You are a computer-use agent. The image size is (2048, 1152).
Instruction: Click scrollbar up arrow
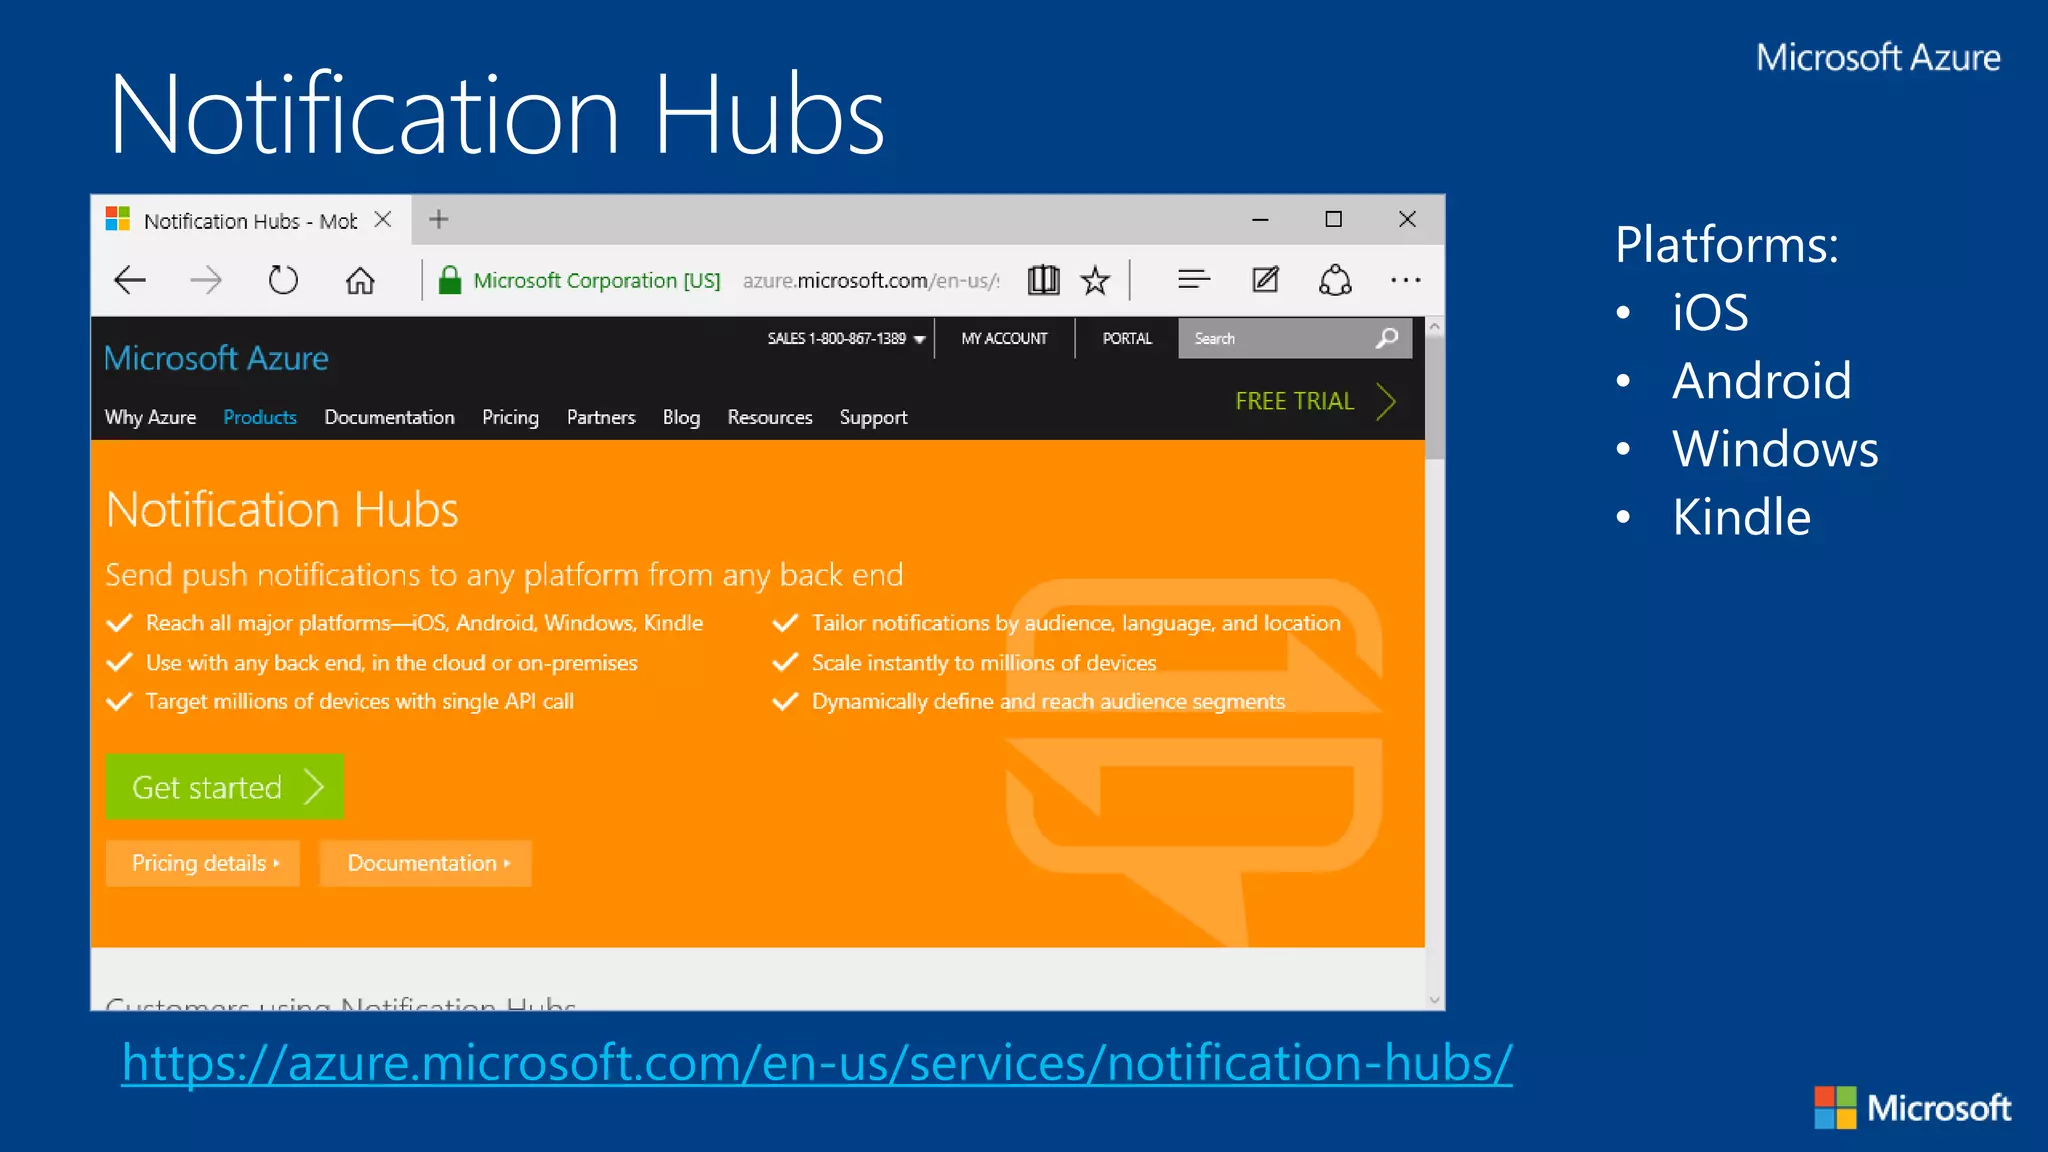[1435, 327]
